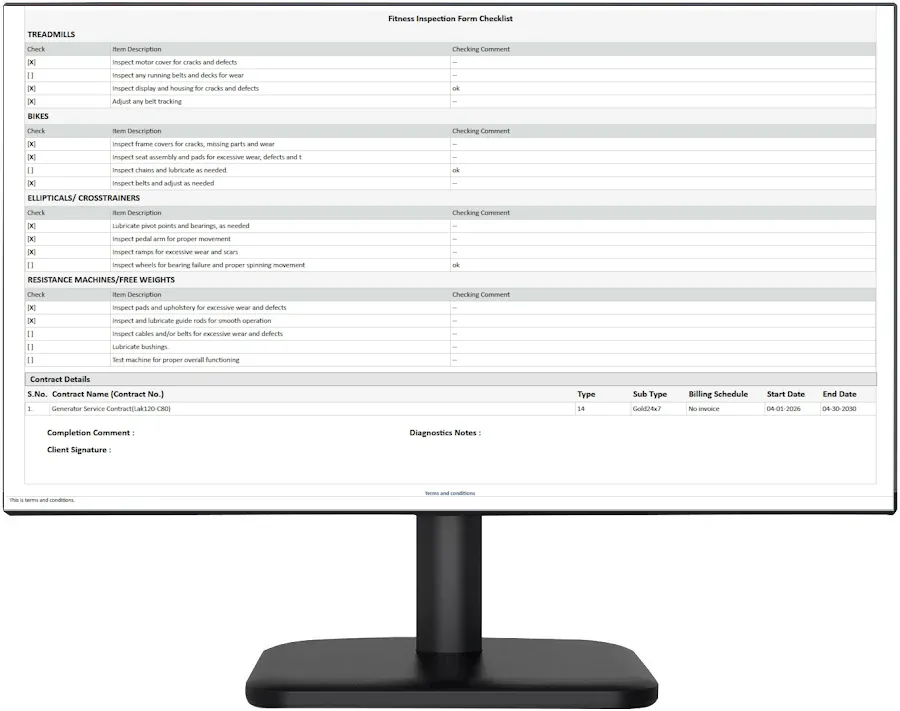Click the TREADMILLS section heading
Image resolution: width=900 pixels, height=711 pixels.
pos(51,34)
